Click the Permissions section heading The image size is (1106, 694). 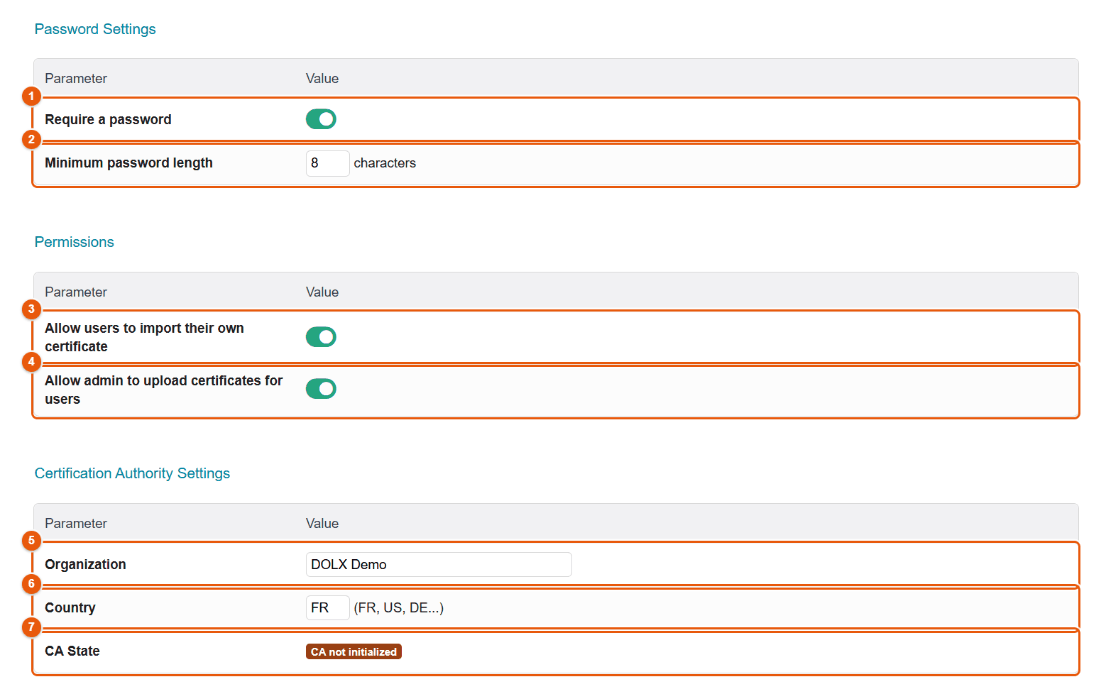74,242
